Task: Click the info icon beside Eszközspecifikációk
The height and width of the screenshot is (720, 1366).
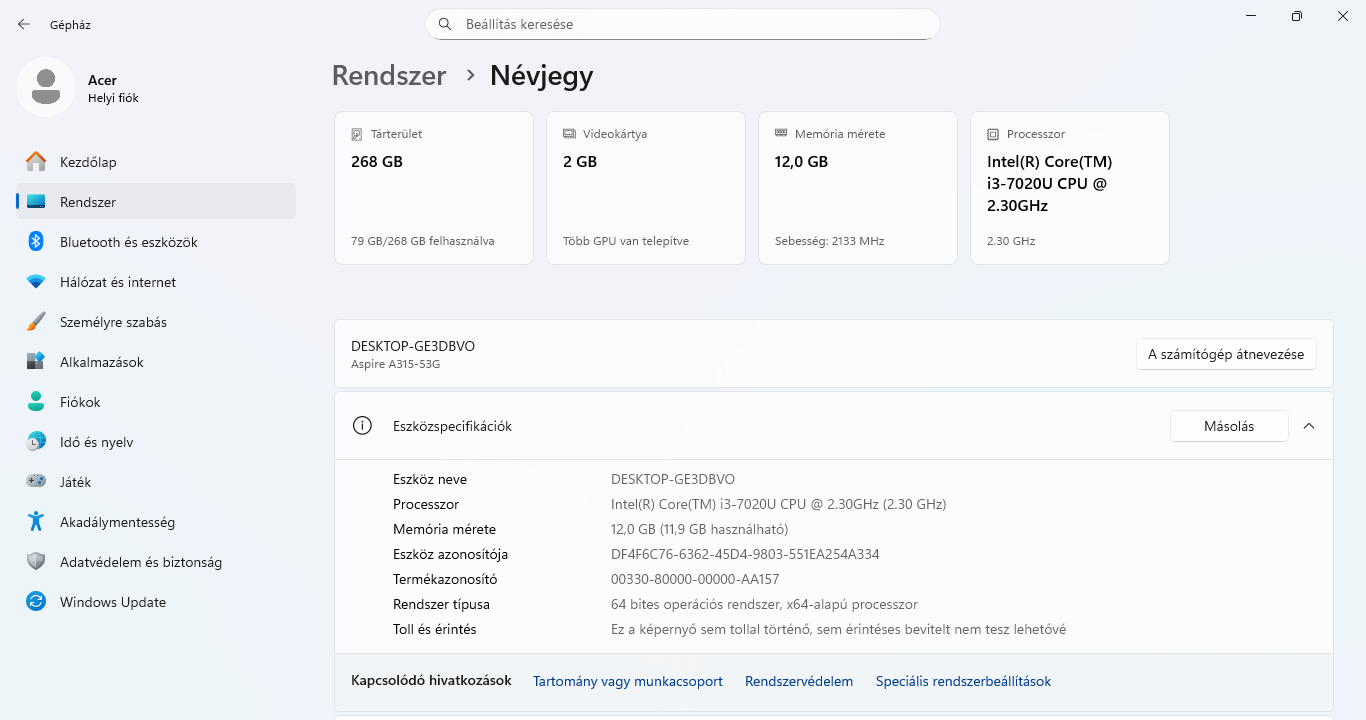Action: point(362,426)
